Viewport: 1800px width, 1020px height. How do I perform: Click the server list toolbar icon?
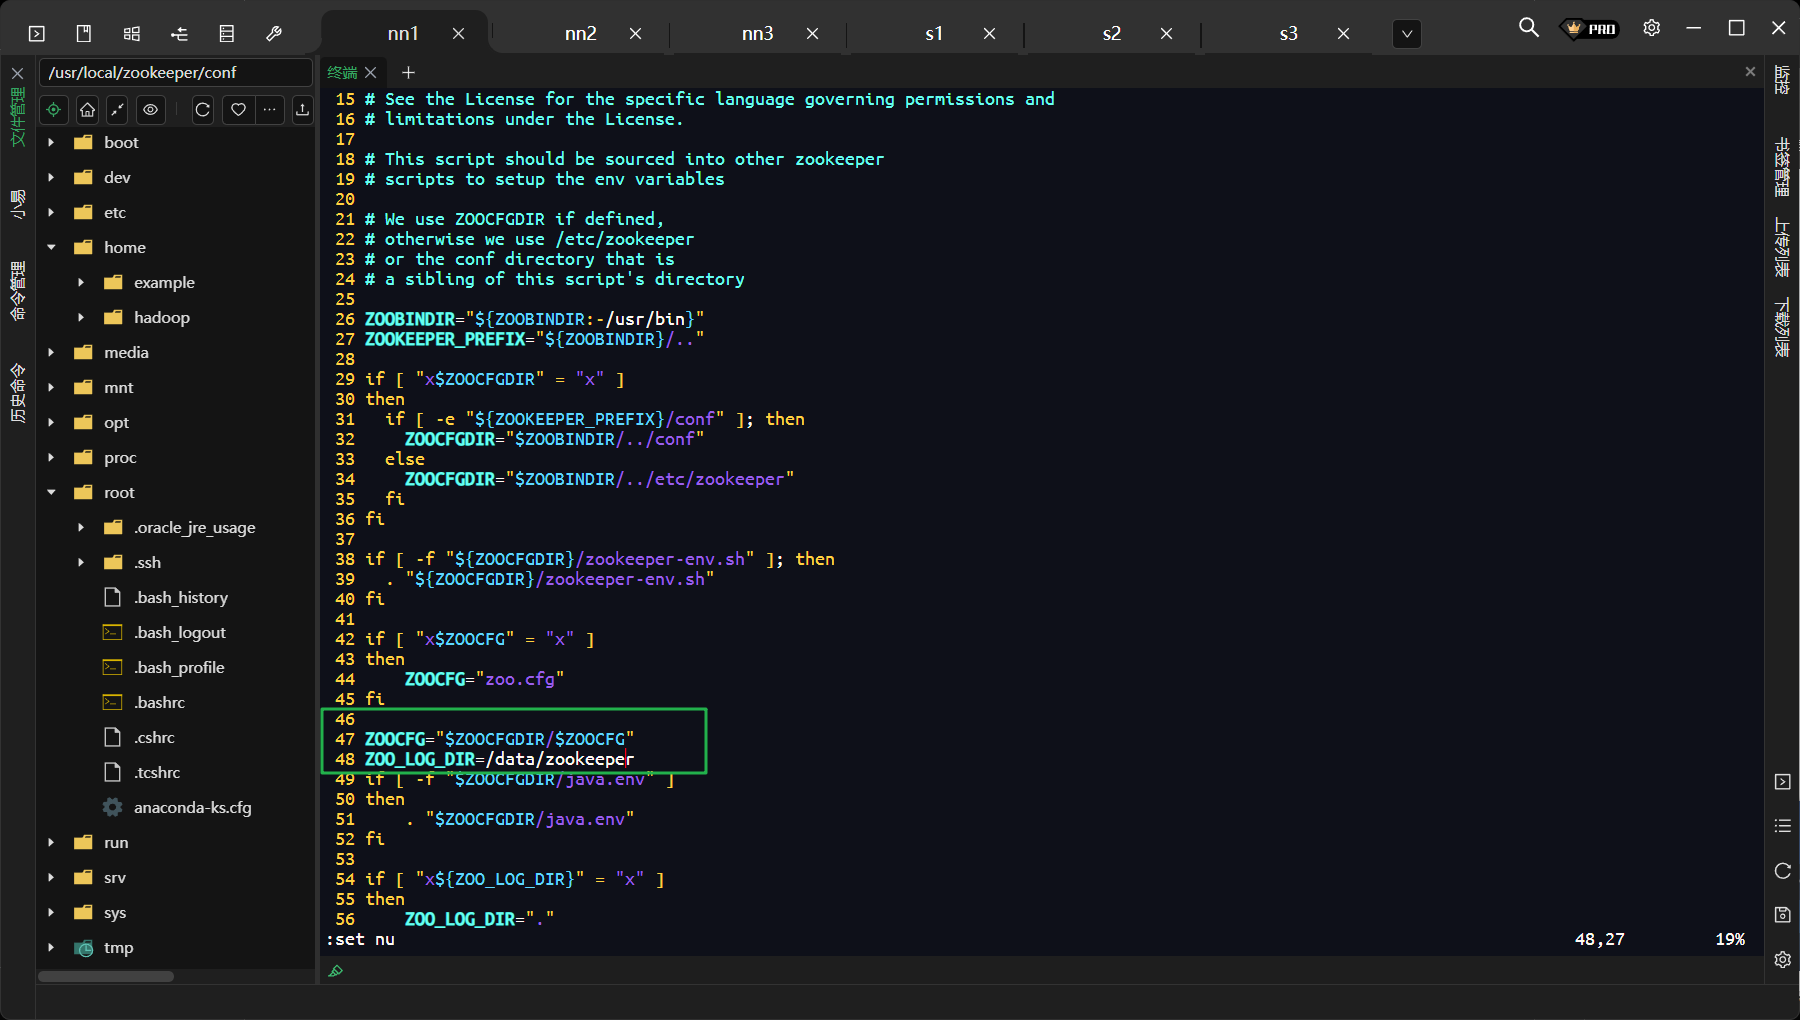226,33
